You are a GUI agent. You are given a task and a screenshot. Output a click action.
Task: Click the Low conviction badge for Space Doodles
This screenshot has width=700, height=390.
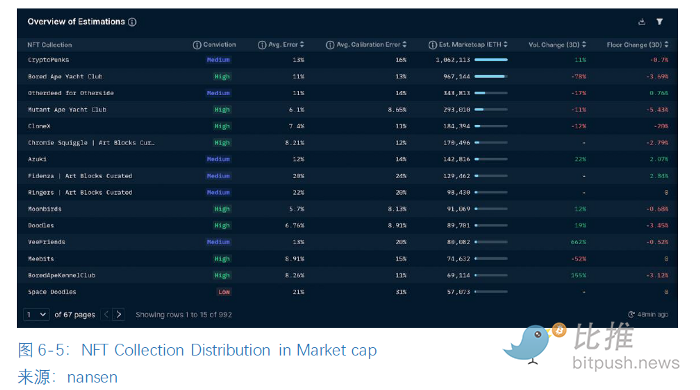pos(224,292)
